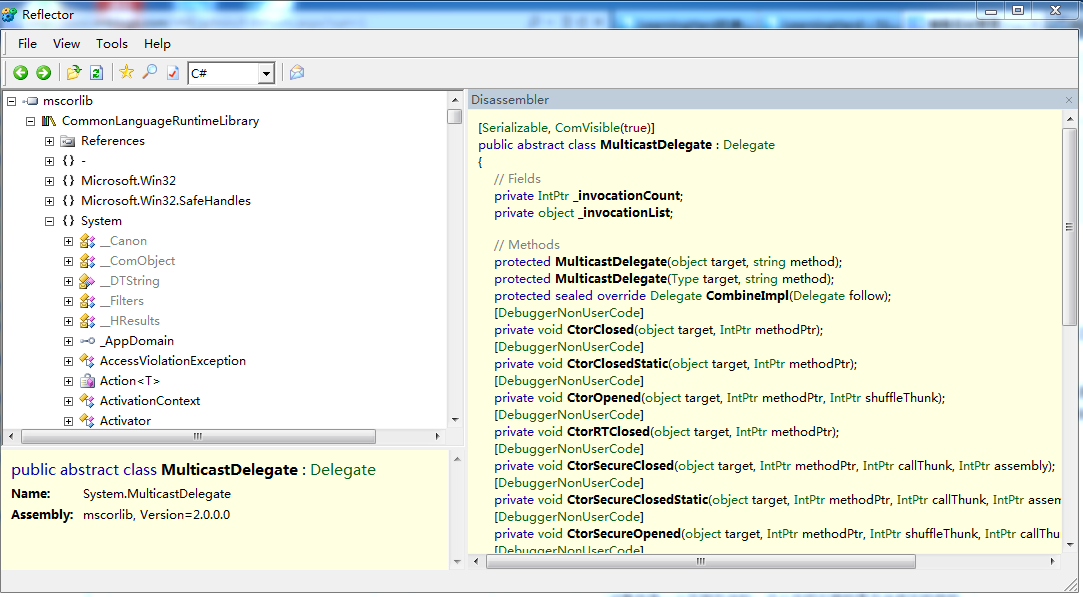Viewport: 1083px width, 597px height.
Task: Open Search with the magnifier icon
Action: [x=149, y=73]
